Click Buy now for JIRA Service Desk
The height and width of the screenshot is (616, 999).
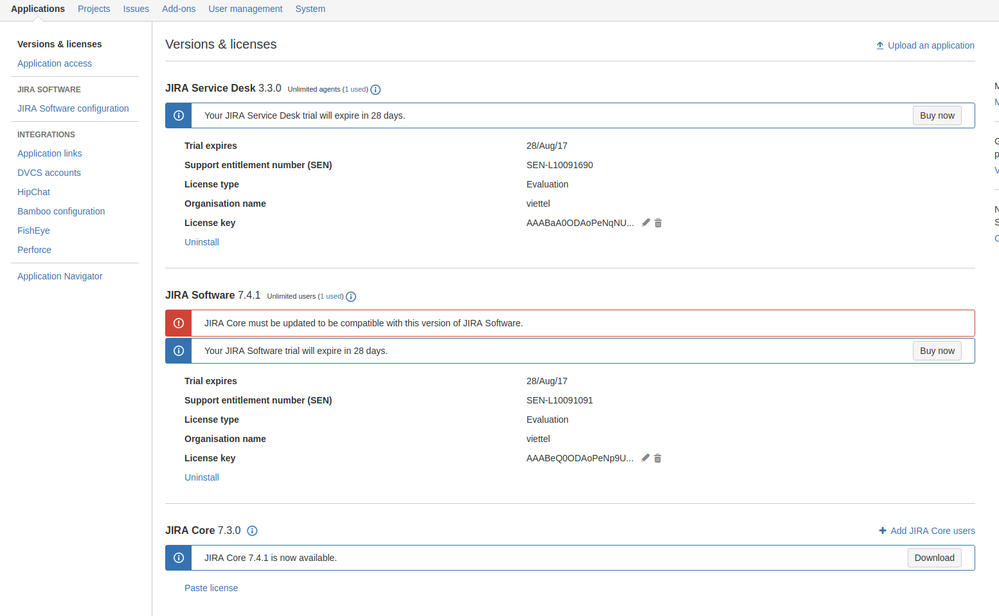click(937, 115)
